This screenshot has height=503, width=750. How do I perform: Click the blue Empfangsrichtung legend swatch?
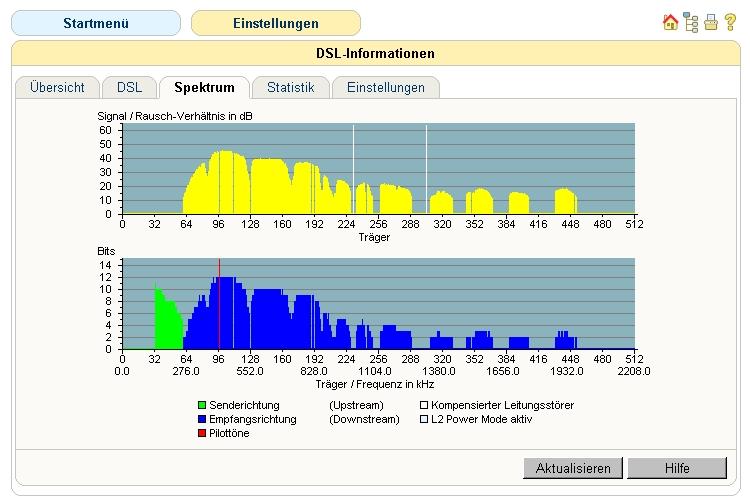tap(202, 419)
